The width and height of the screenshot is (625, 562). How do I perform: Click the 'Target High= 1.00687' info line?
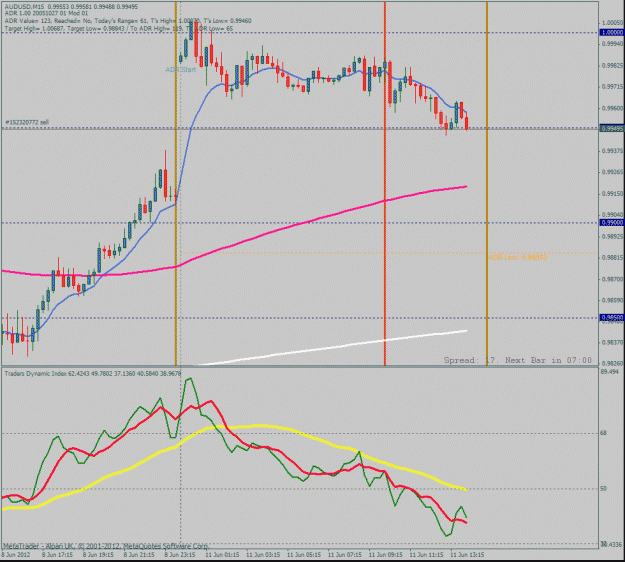click(119, 29)
